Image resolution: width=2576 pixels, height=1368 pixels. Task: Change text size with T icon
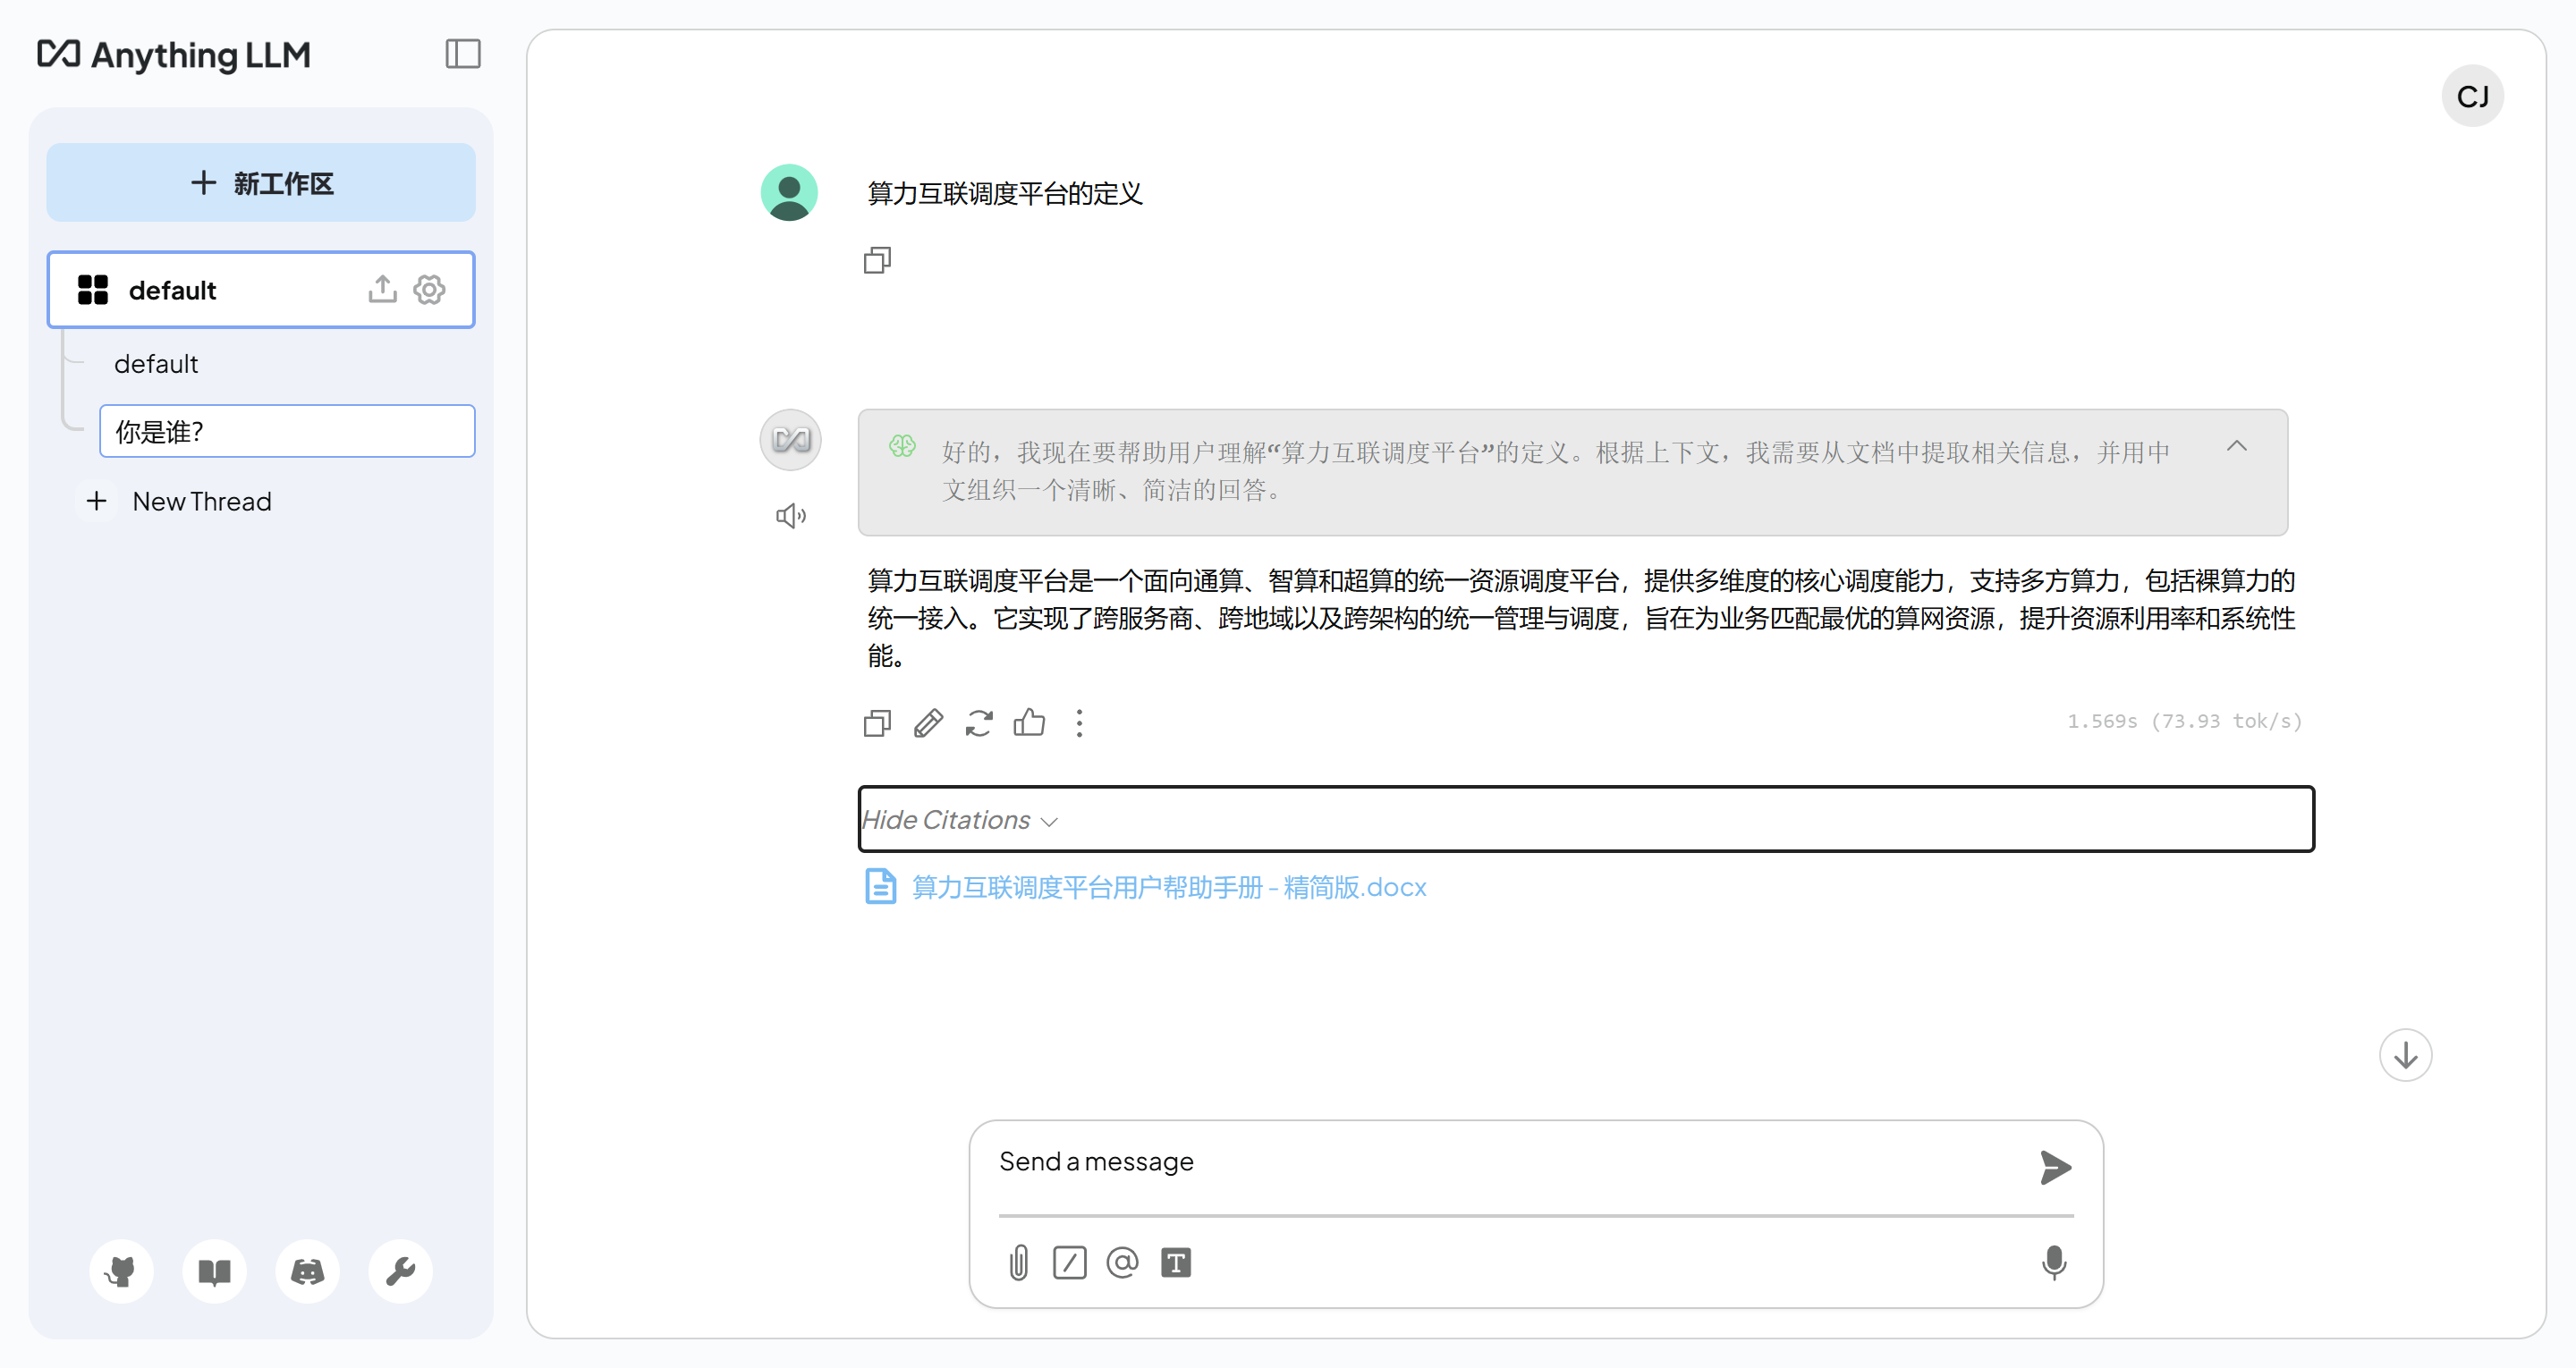[x=1175, y=1263]
